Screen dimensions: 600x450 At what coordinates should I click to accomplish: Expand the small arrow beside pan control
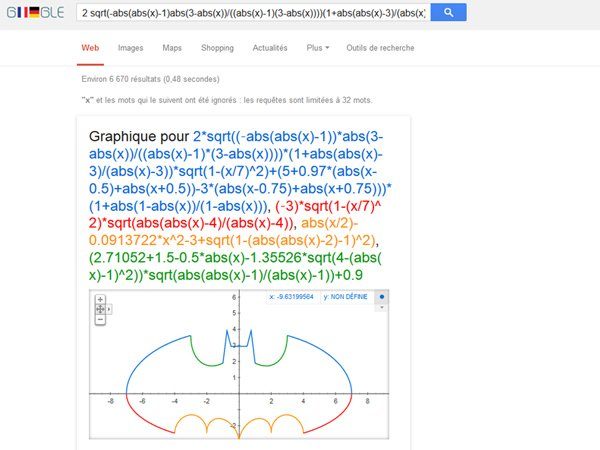(109, 309)
